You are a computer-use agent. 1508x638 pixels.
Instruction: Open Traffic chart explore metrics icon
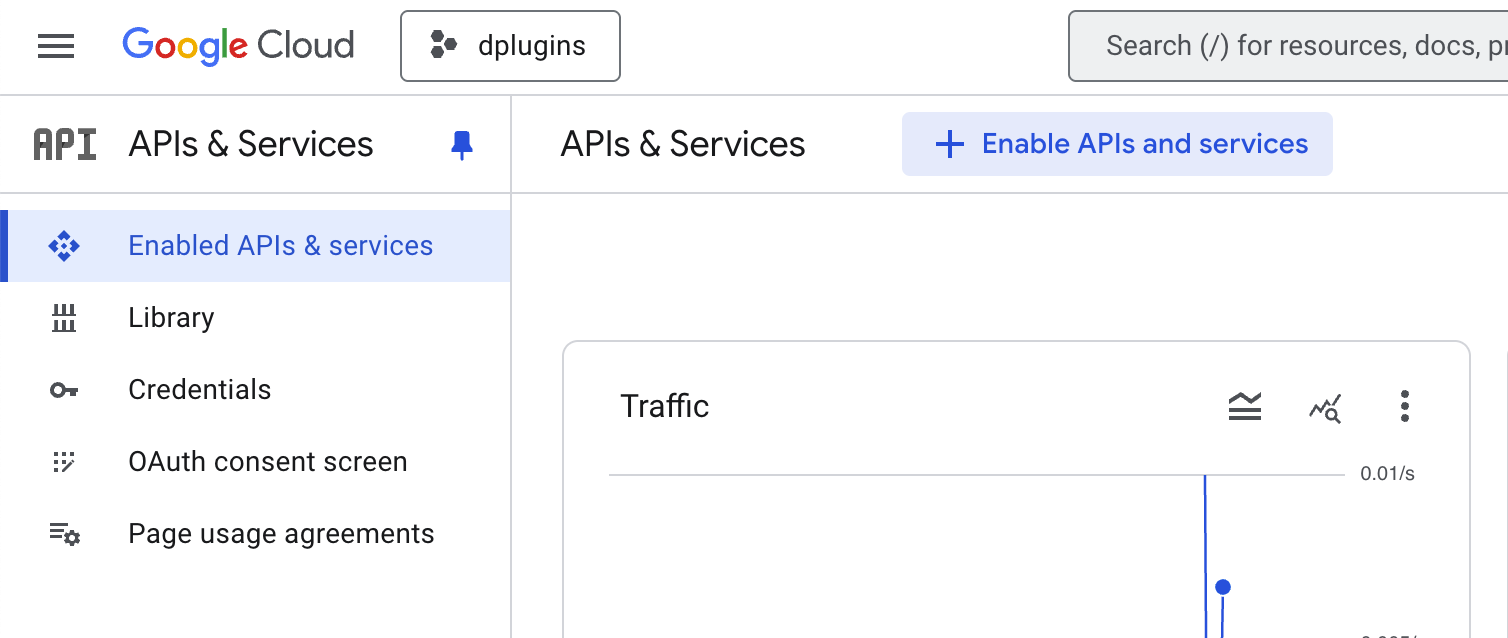(1325, 407)
